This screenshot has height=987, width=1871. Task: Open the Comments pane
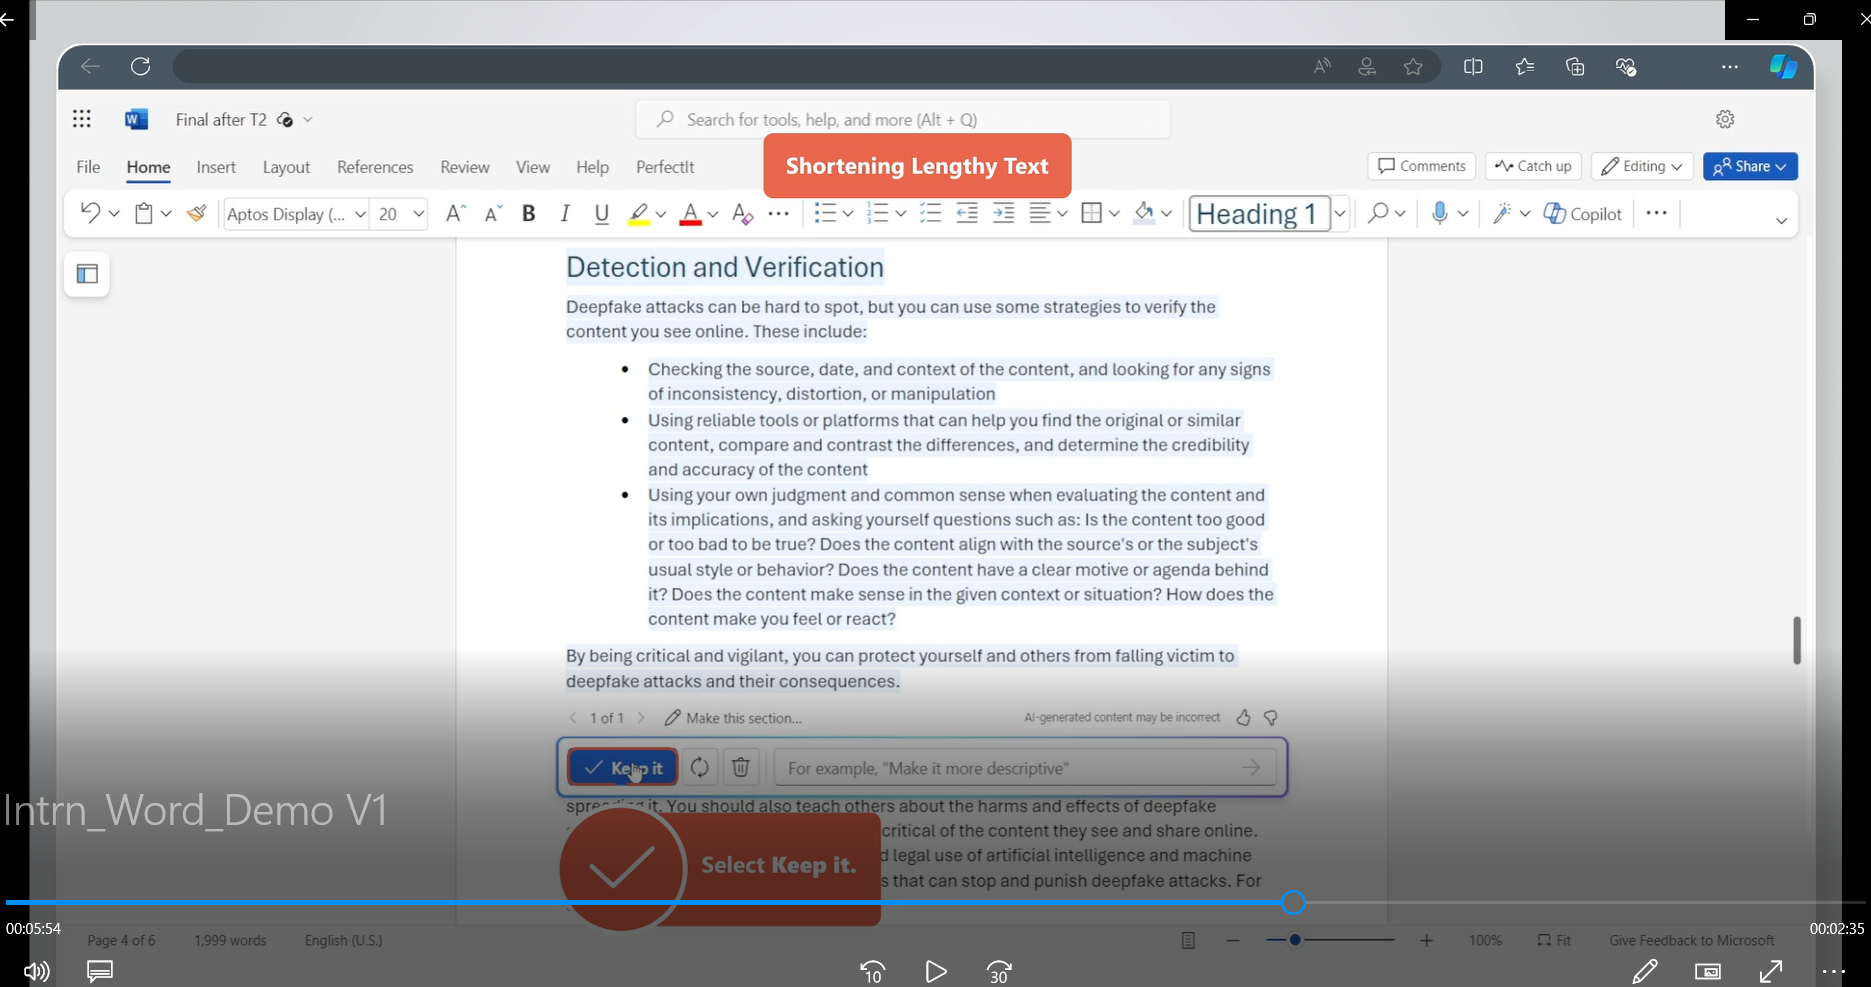pos(1421,166)
